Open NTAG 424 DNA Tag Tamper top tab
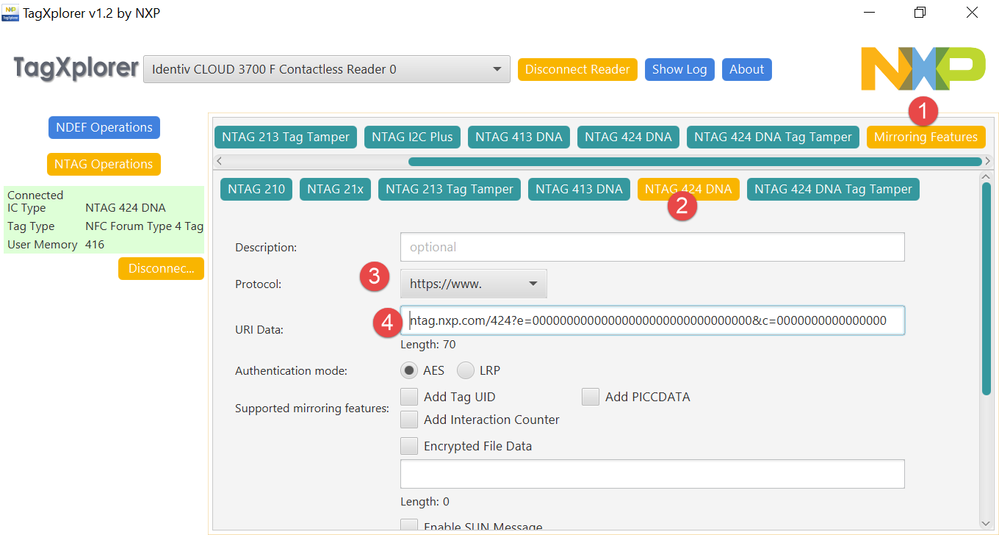 (x=773, y=137)
